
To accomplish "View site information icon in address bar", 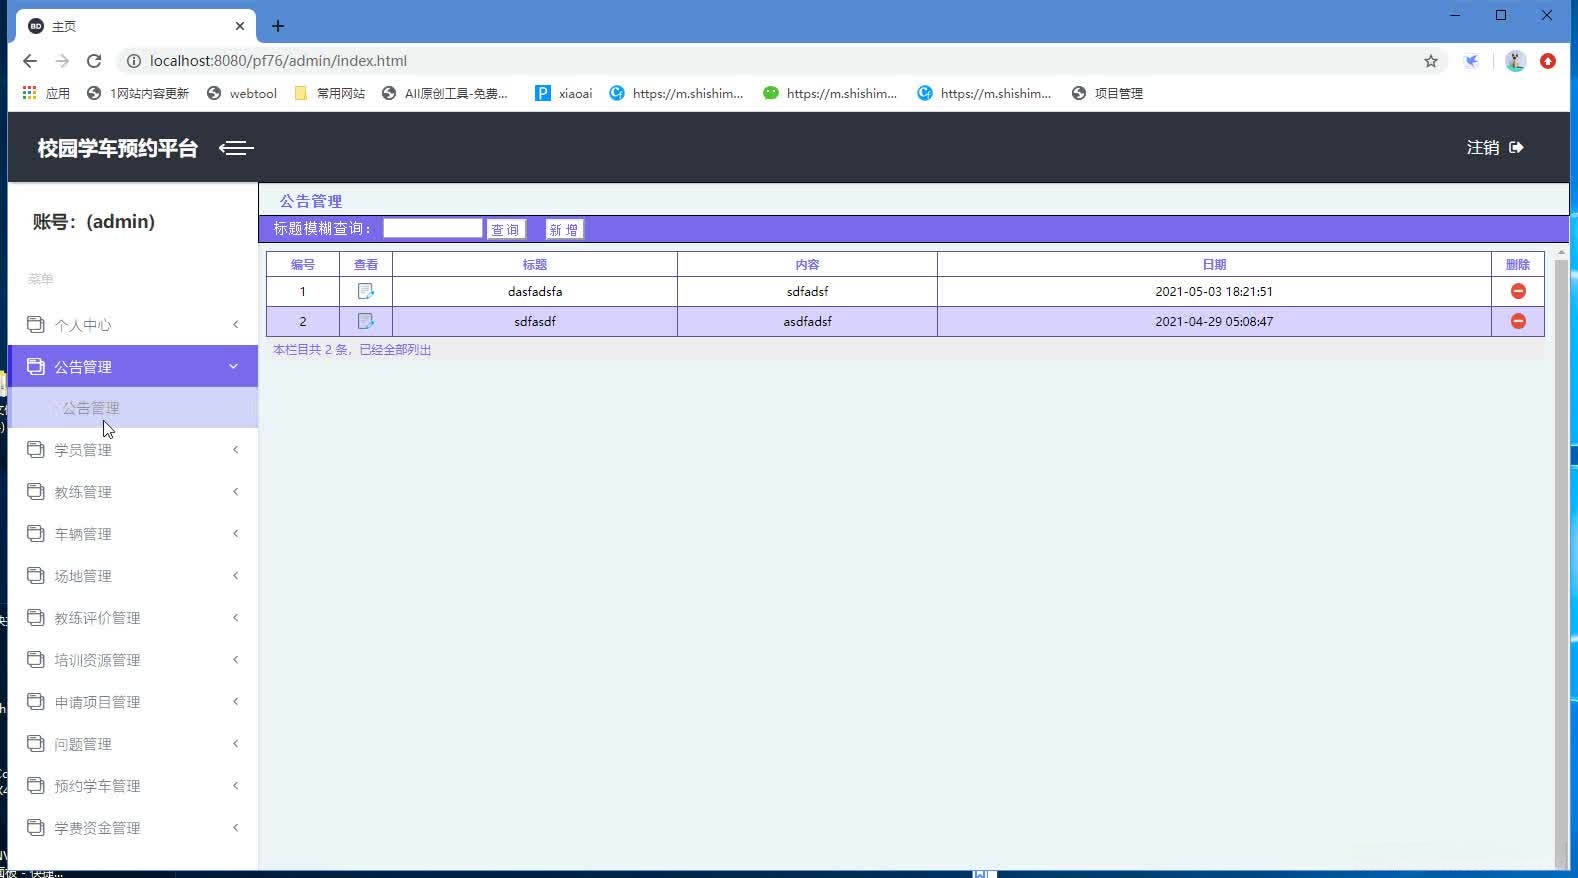I will pos(133,61).
